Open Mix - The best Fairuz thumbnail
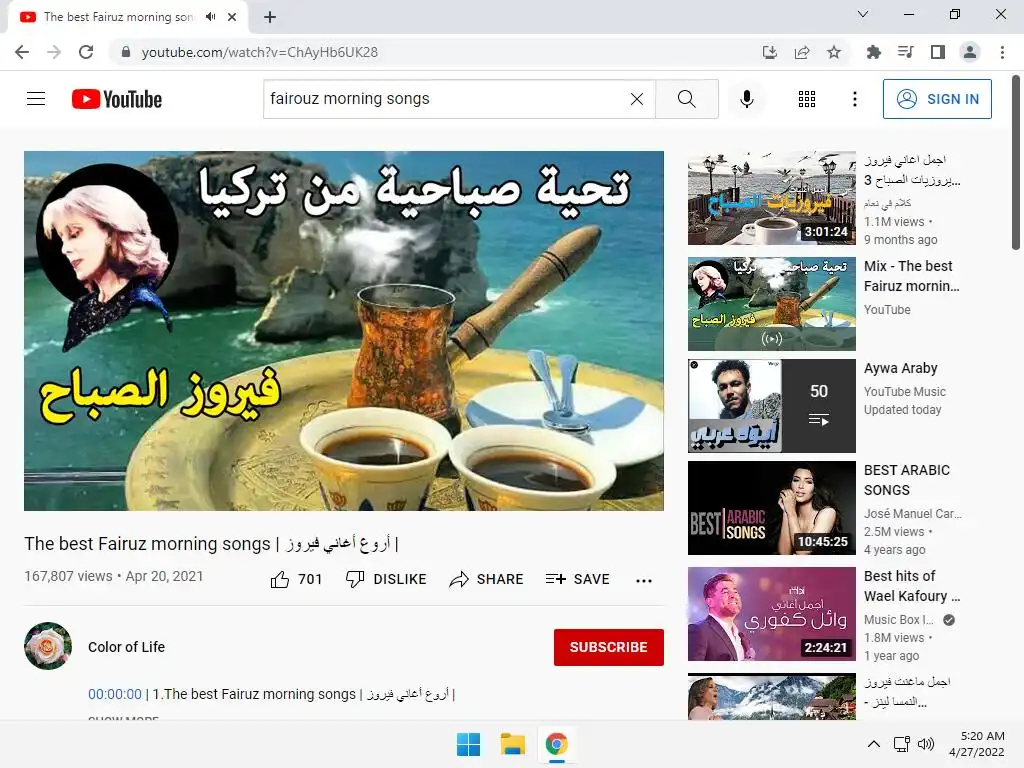Viewport: 1024px width, 768px height. [771, 304]
